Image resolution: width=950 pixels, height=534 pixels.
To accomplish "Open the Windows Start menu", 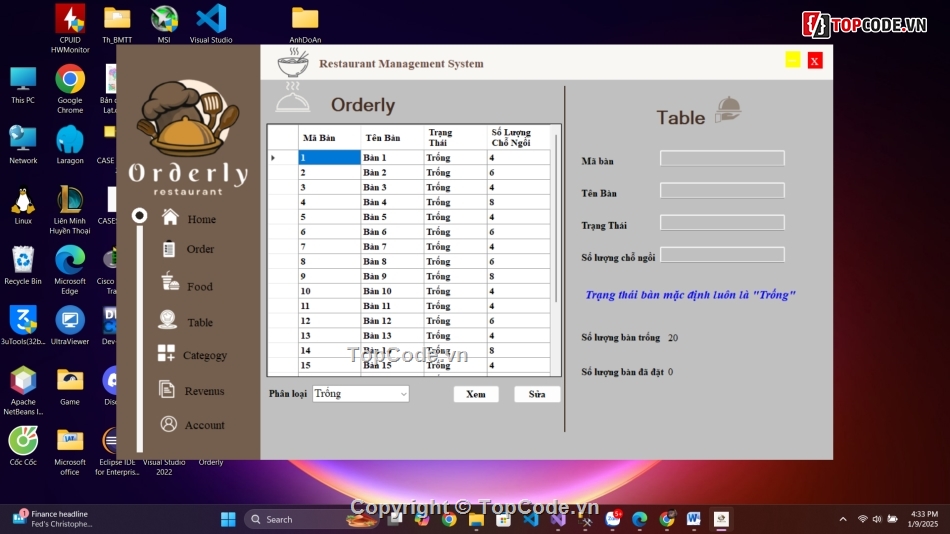I will (x=228, y=519).
